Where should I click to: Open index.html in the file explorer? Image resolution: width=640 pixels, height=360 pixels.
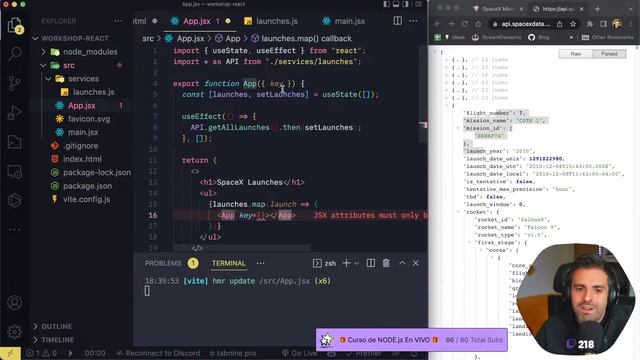tap(82, 159)
